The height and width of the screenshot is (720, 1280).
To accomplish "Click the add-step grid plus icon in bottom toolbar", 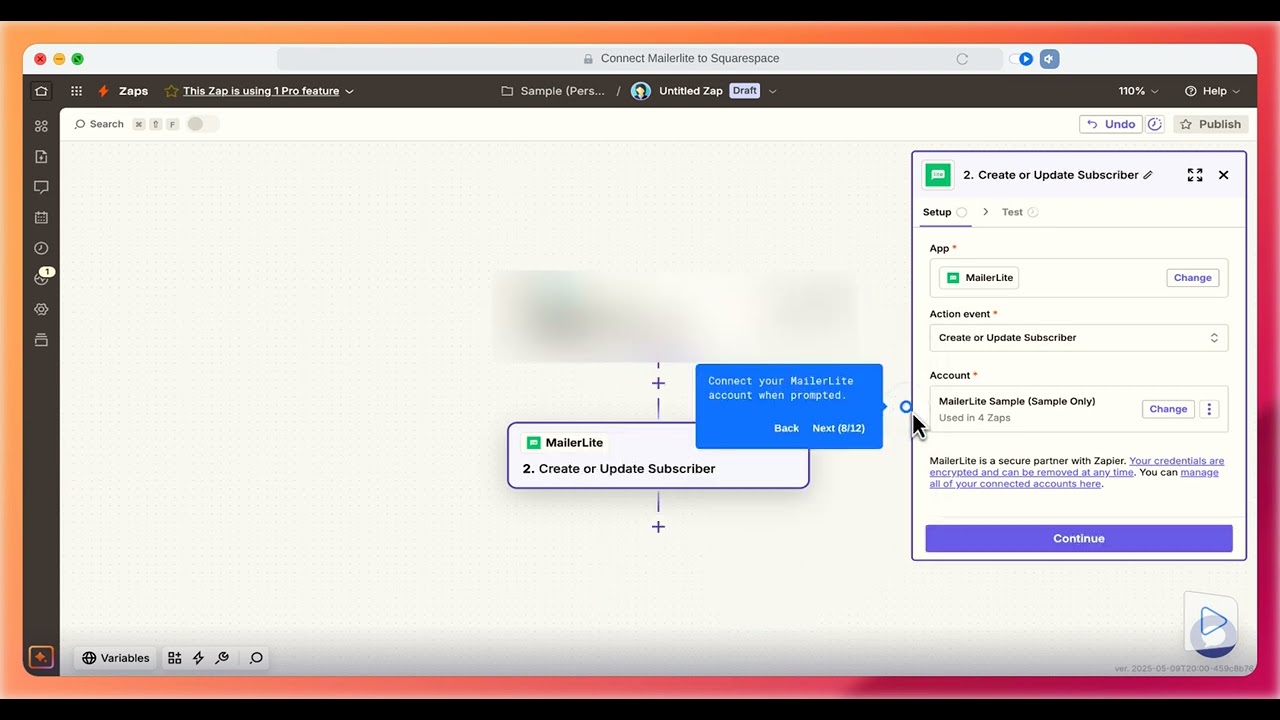I will [x=175, y=658].
